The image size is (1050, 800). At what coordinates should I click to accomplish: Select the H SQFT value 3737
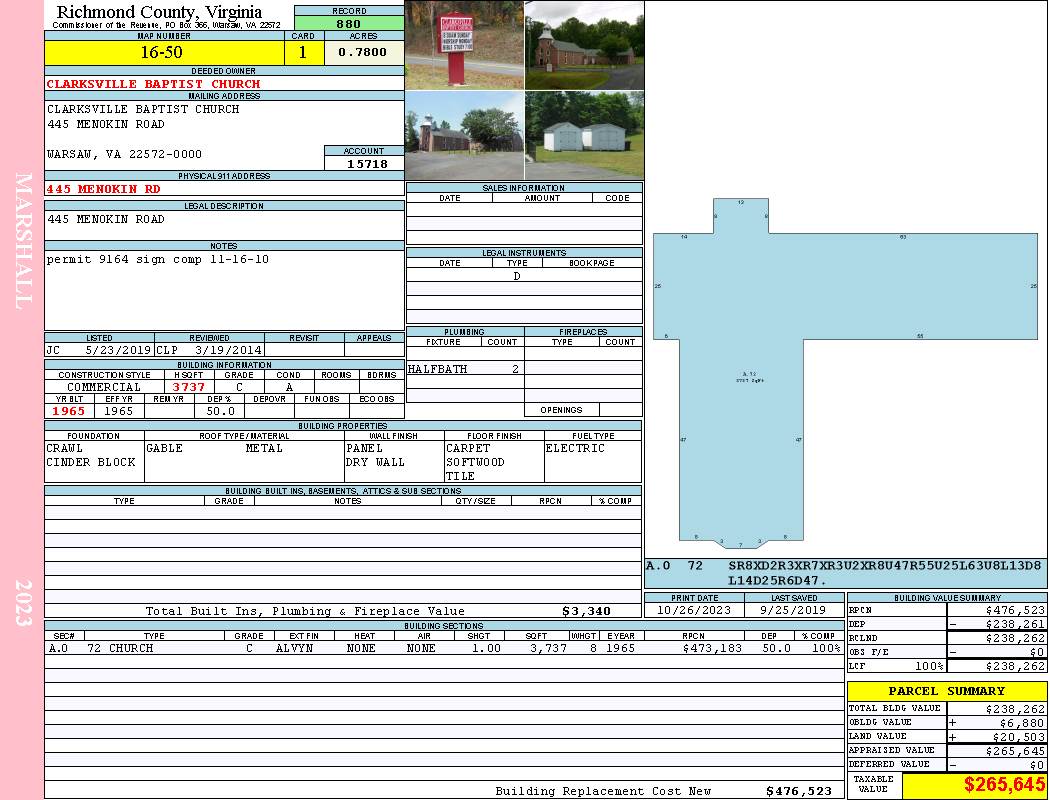point(190,387)
